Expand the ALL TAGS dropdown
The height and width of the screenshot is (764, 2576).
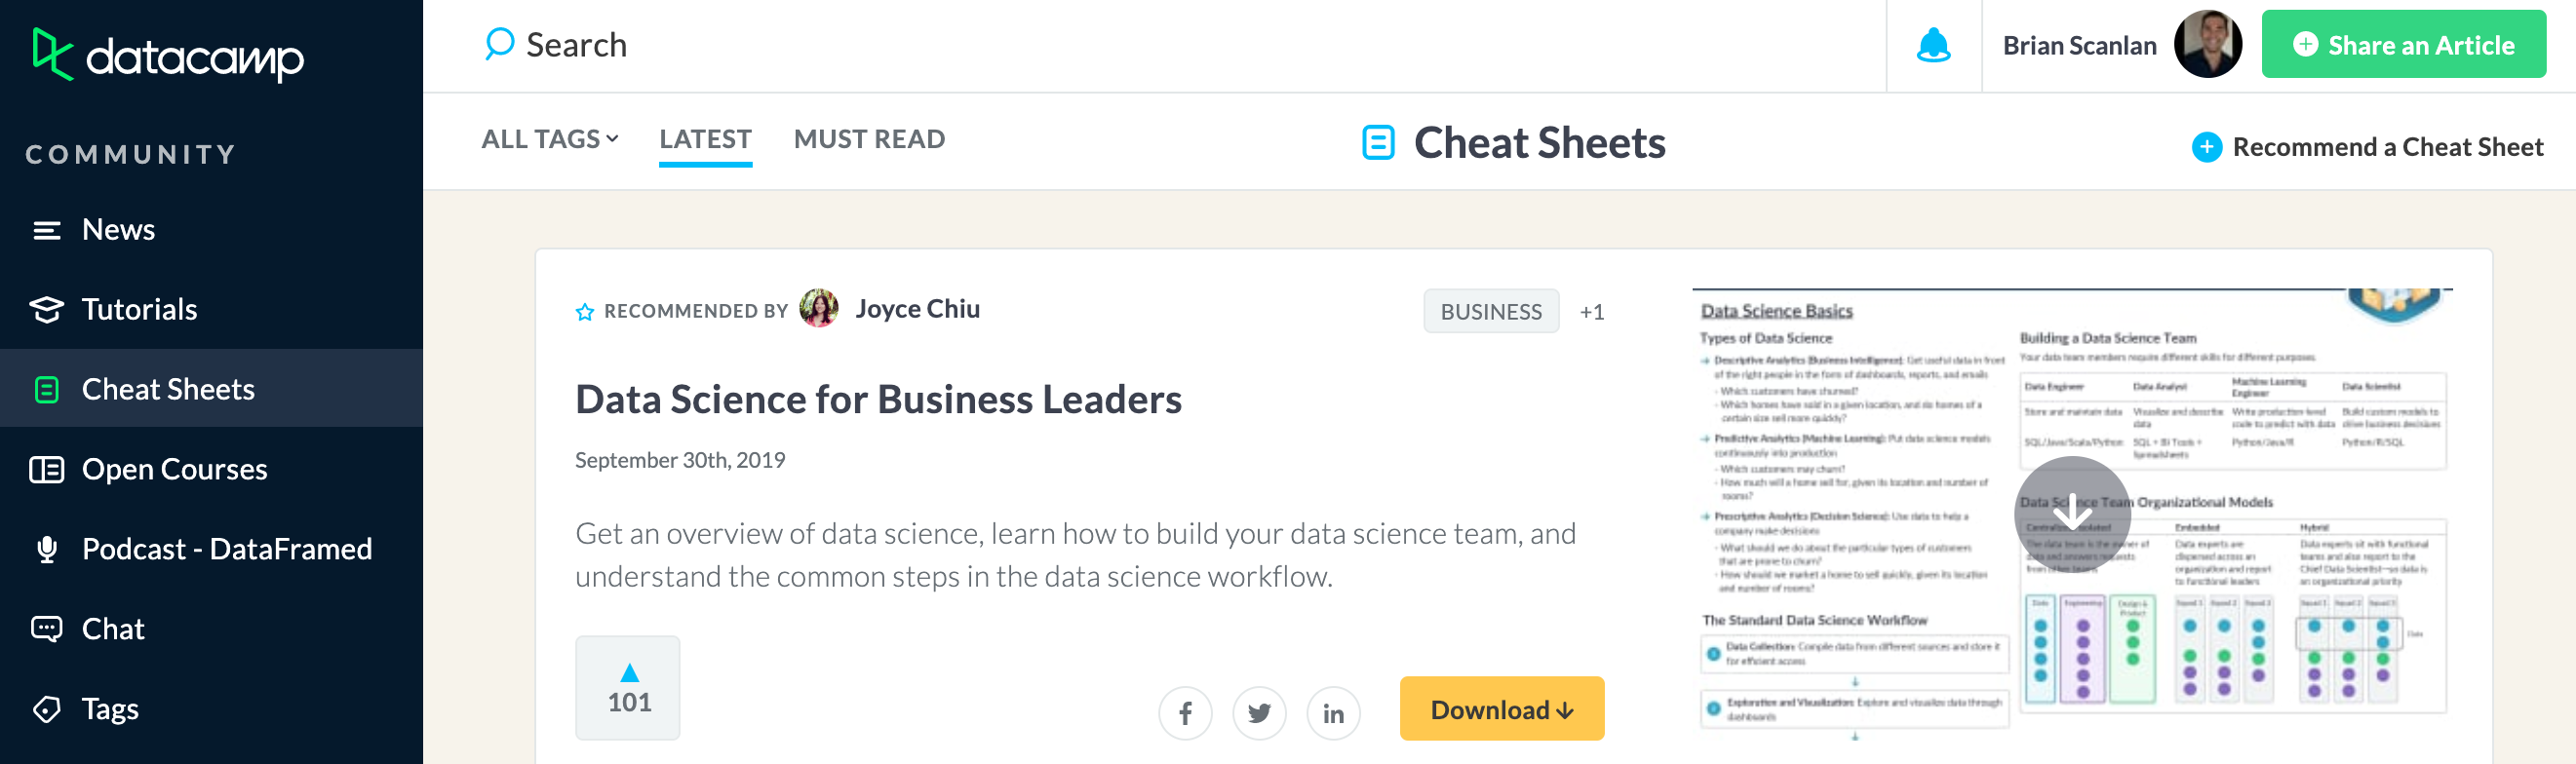coord(550,139)
